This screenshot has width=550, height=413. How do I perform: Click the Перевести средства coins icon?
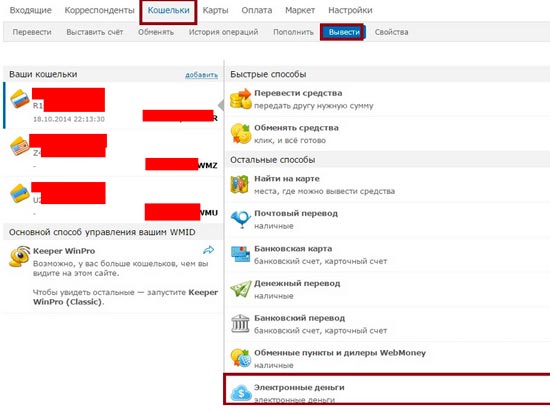coord(241,99)
